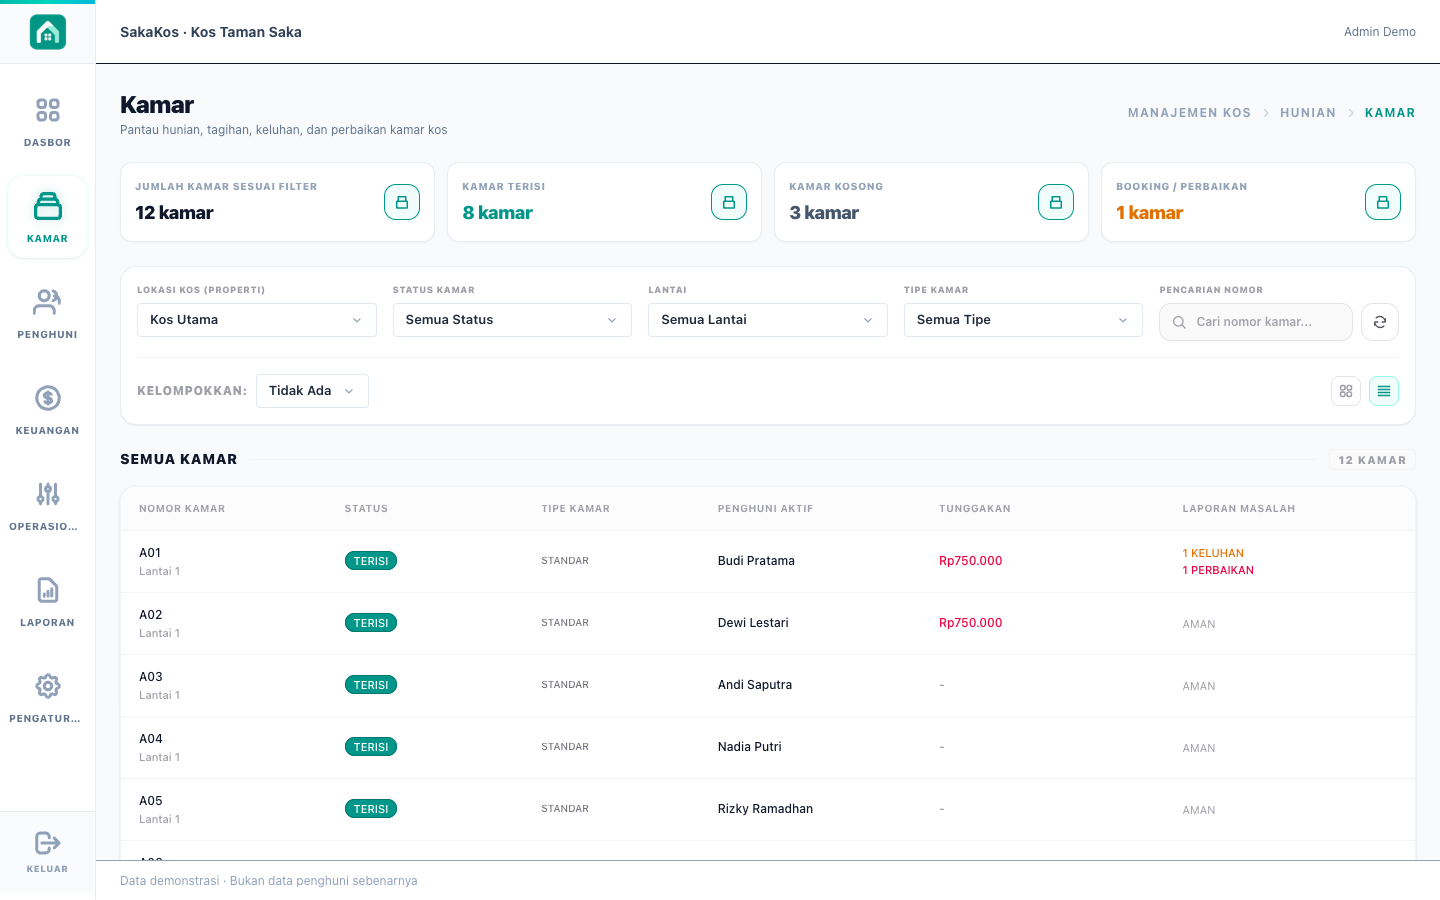
Task: Select room A01 row number
Action: pyautogui.click(x=150, y=553)
